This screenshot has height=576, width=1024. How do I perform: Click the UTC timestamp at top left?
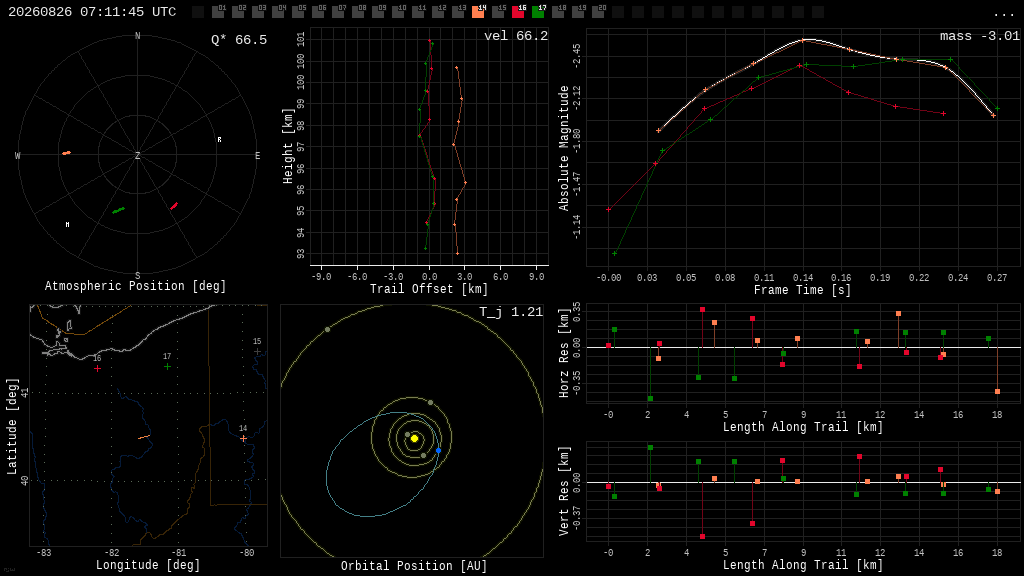tap(92, 12)
